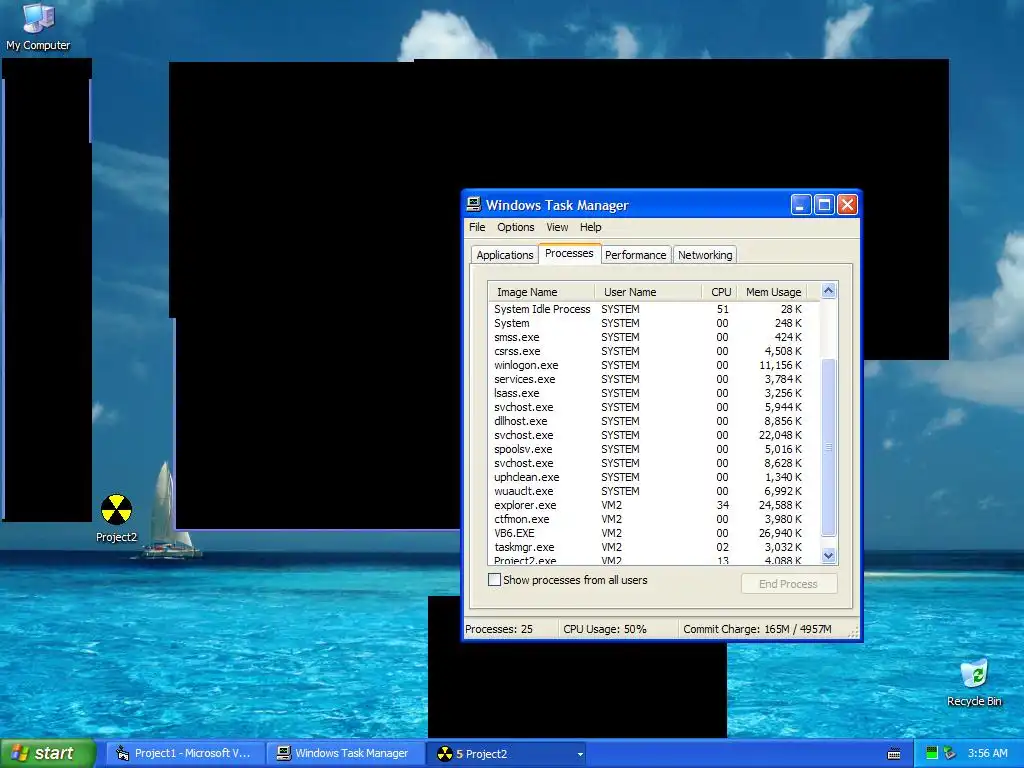
Task: Sort by the Image Name column header
Action: click(541, 292)
